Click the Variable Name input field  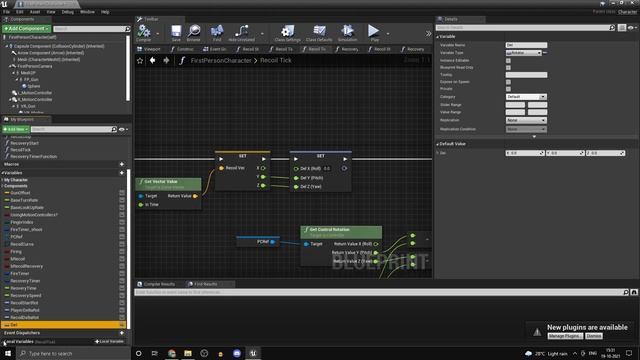(x=526, y=45)
